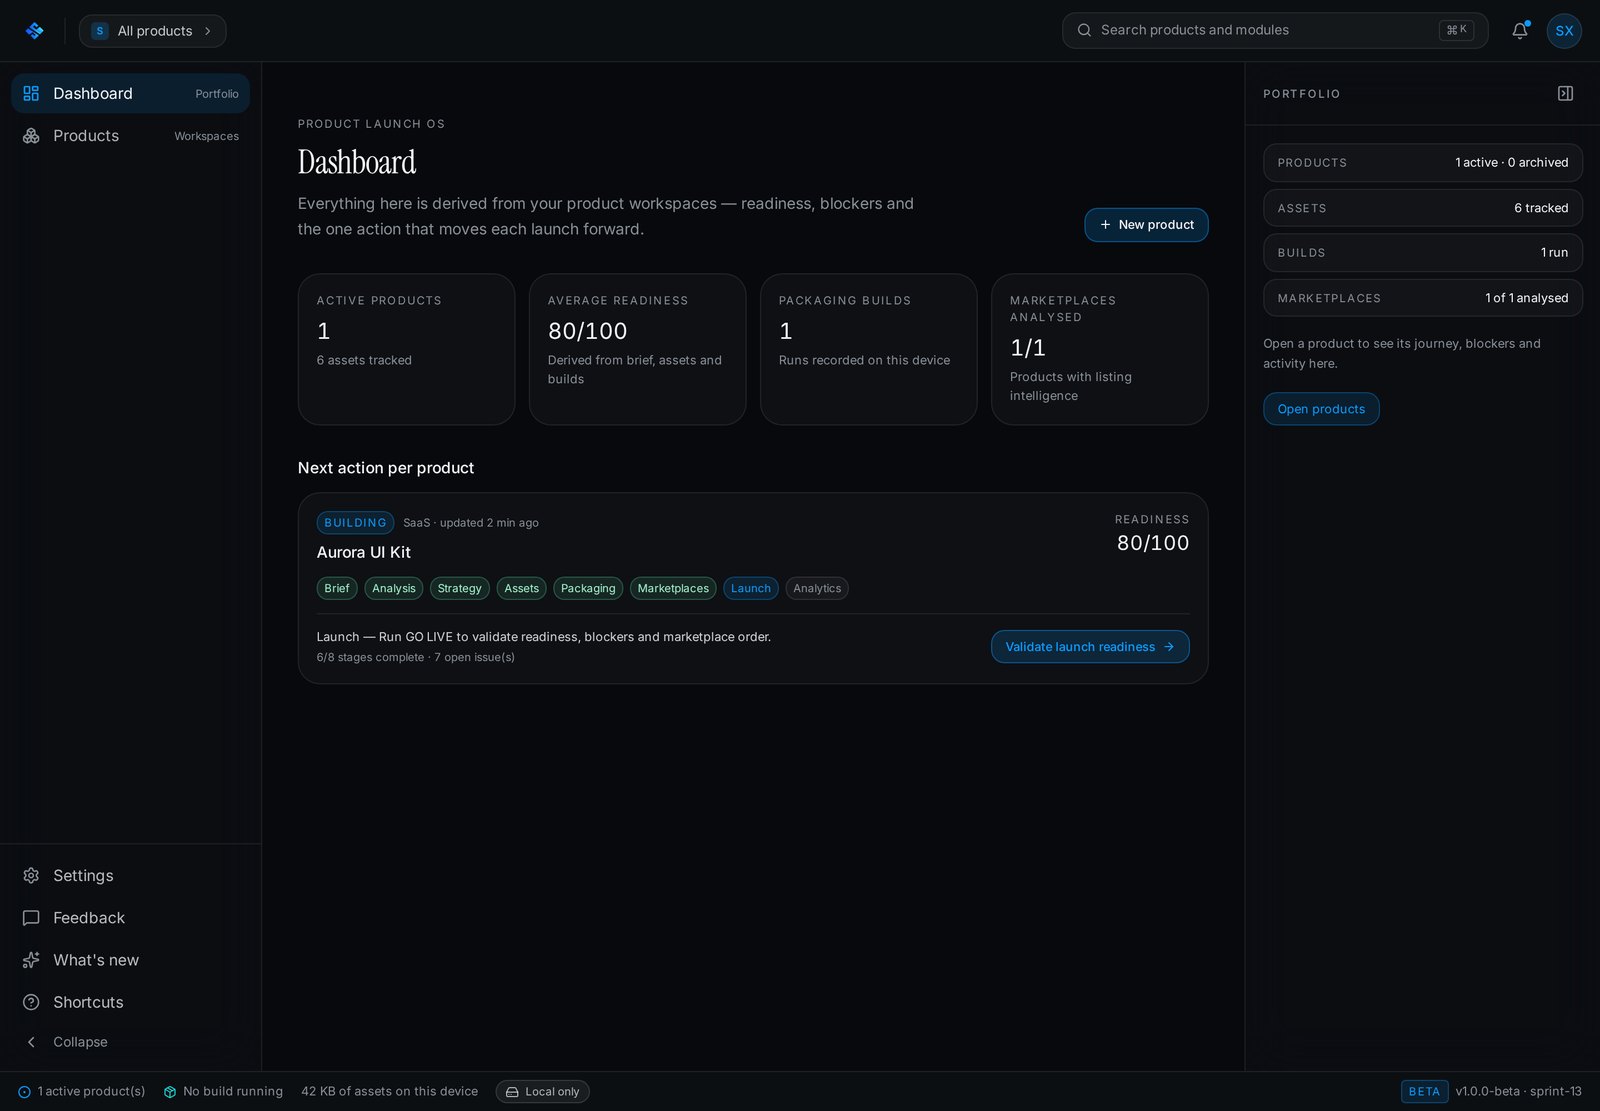This screenshot has height=1111, width=1600.
Task: Click the Marketplaces Analysed card
Action: 1099,349
